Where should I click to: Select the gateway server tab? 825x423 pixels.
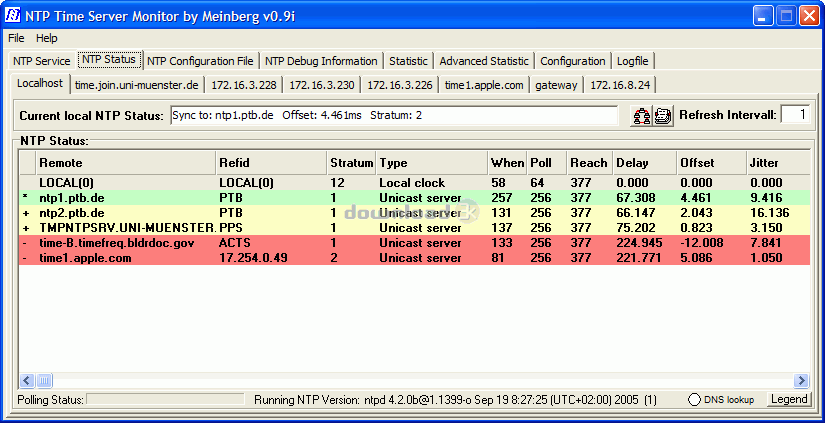click(556, 85)
